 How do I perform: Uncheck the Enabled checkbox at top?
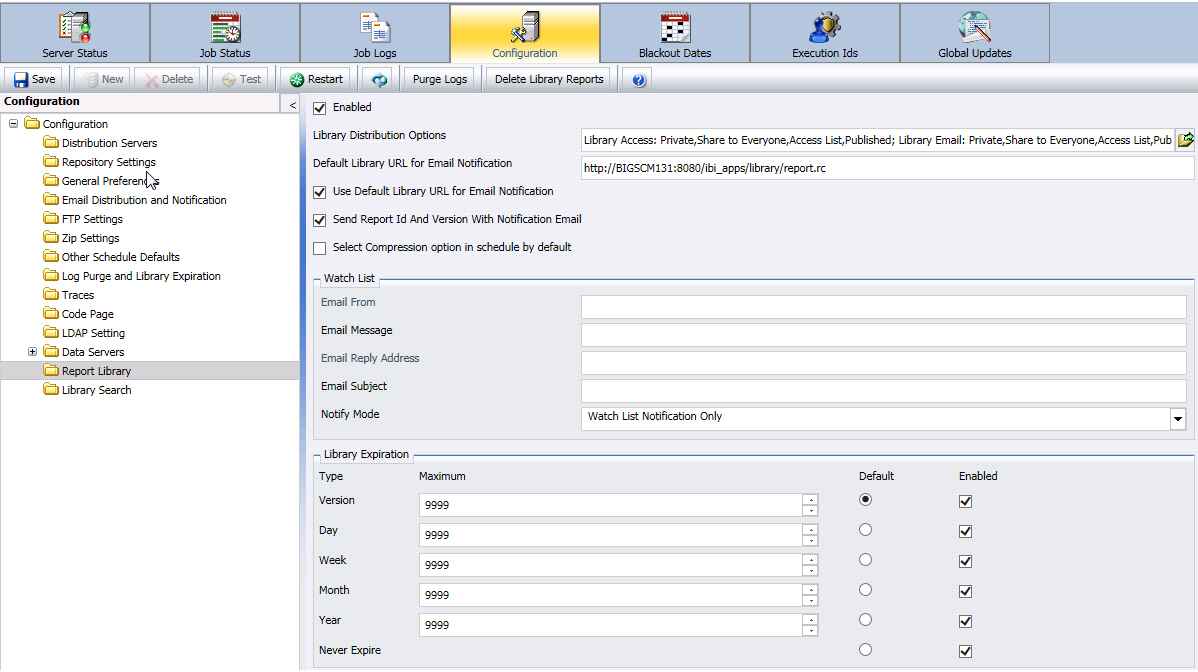click(319, 108)
